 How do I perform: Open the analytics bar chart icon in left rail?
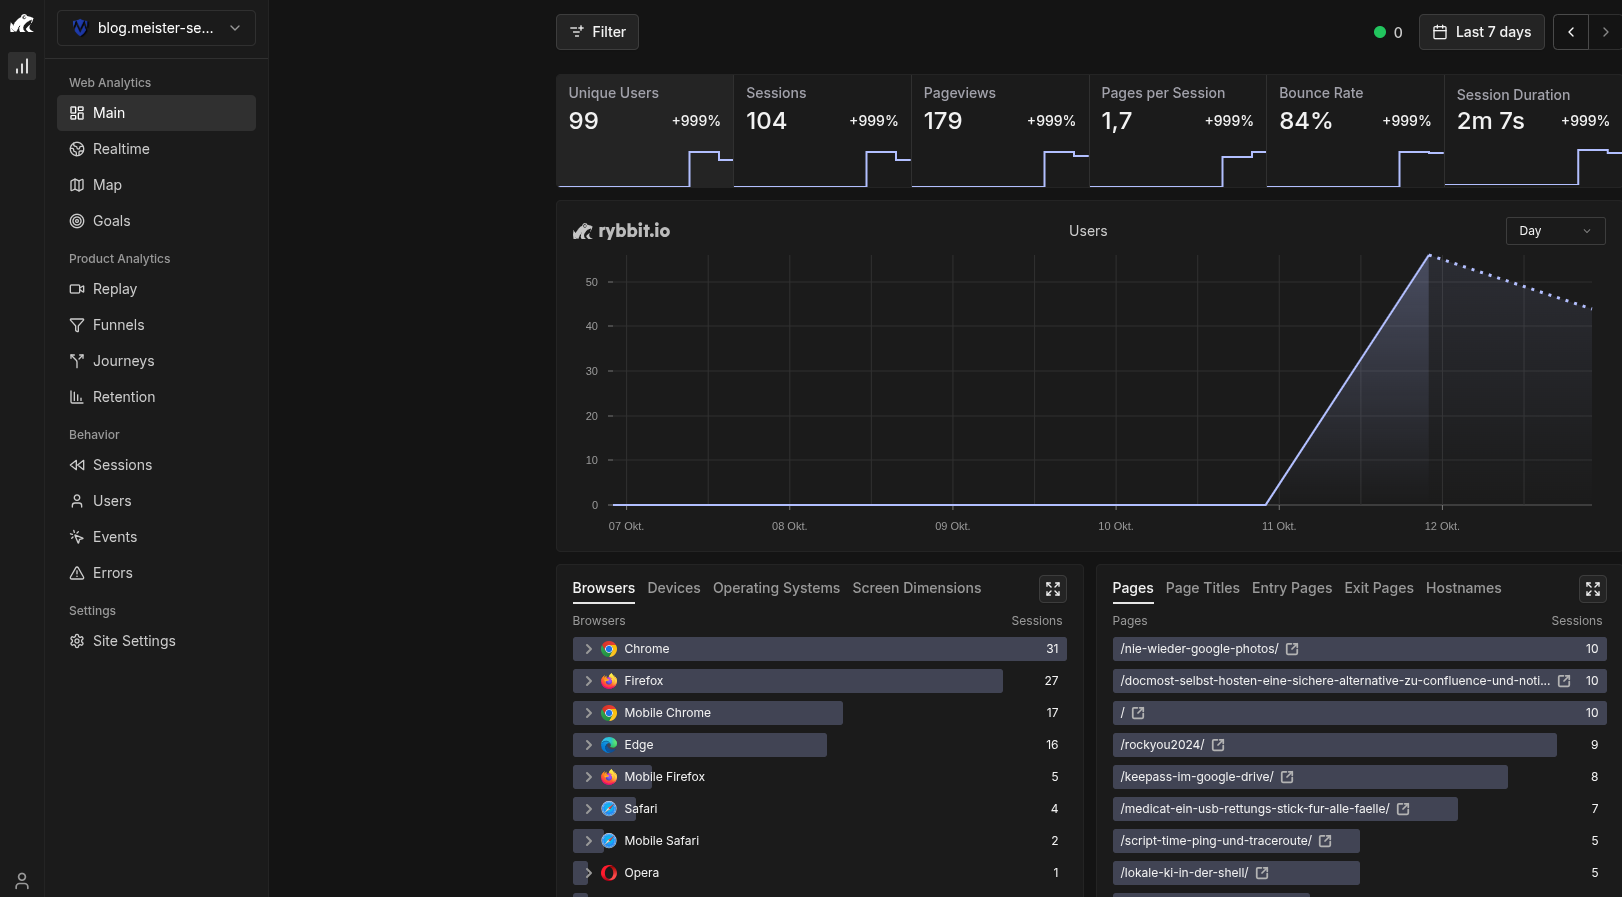point(22,66)
